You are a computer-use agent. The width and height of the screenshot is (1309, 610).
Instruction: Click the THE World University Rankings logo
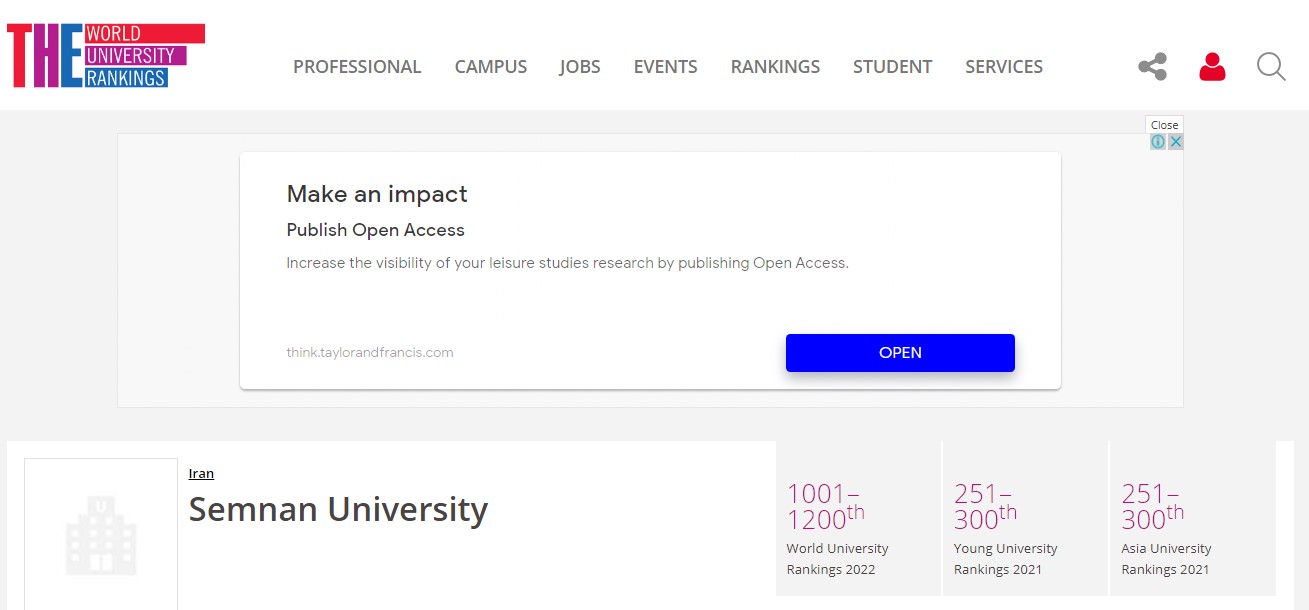click(106, 55)
